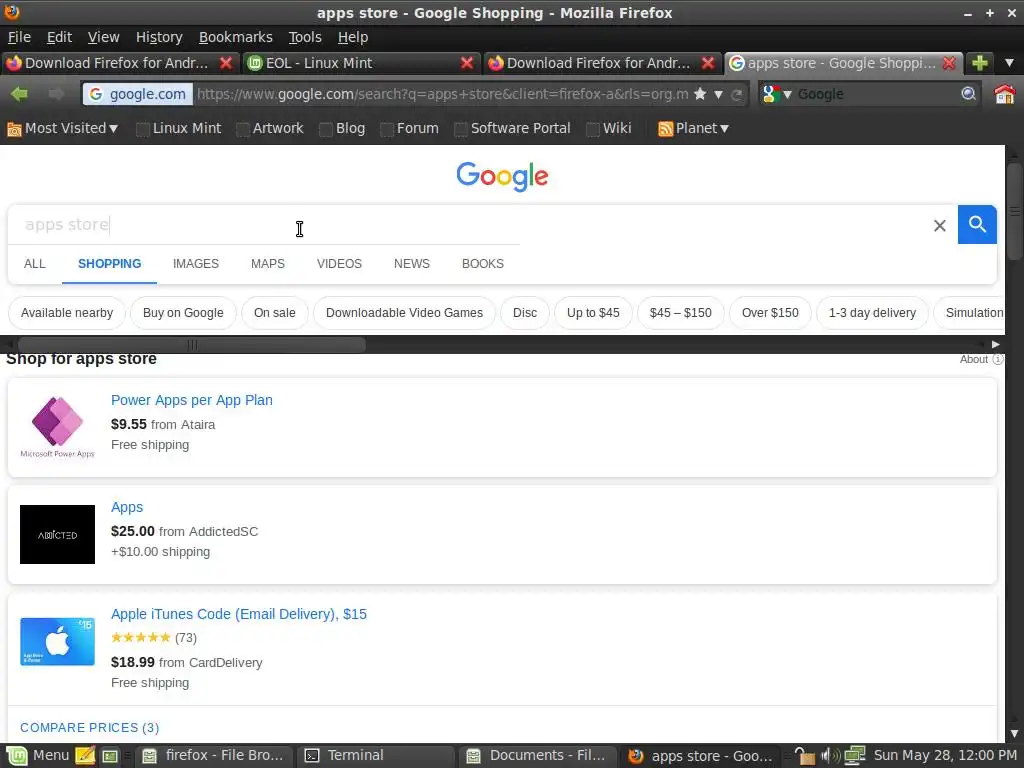Switch to the ALL results tab
The width and height of the screenshot is (1024, 768).
[x=35, y=264]
